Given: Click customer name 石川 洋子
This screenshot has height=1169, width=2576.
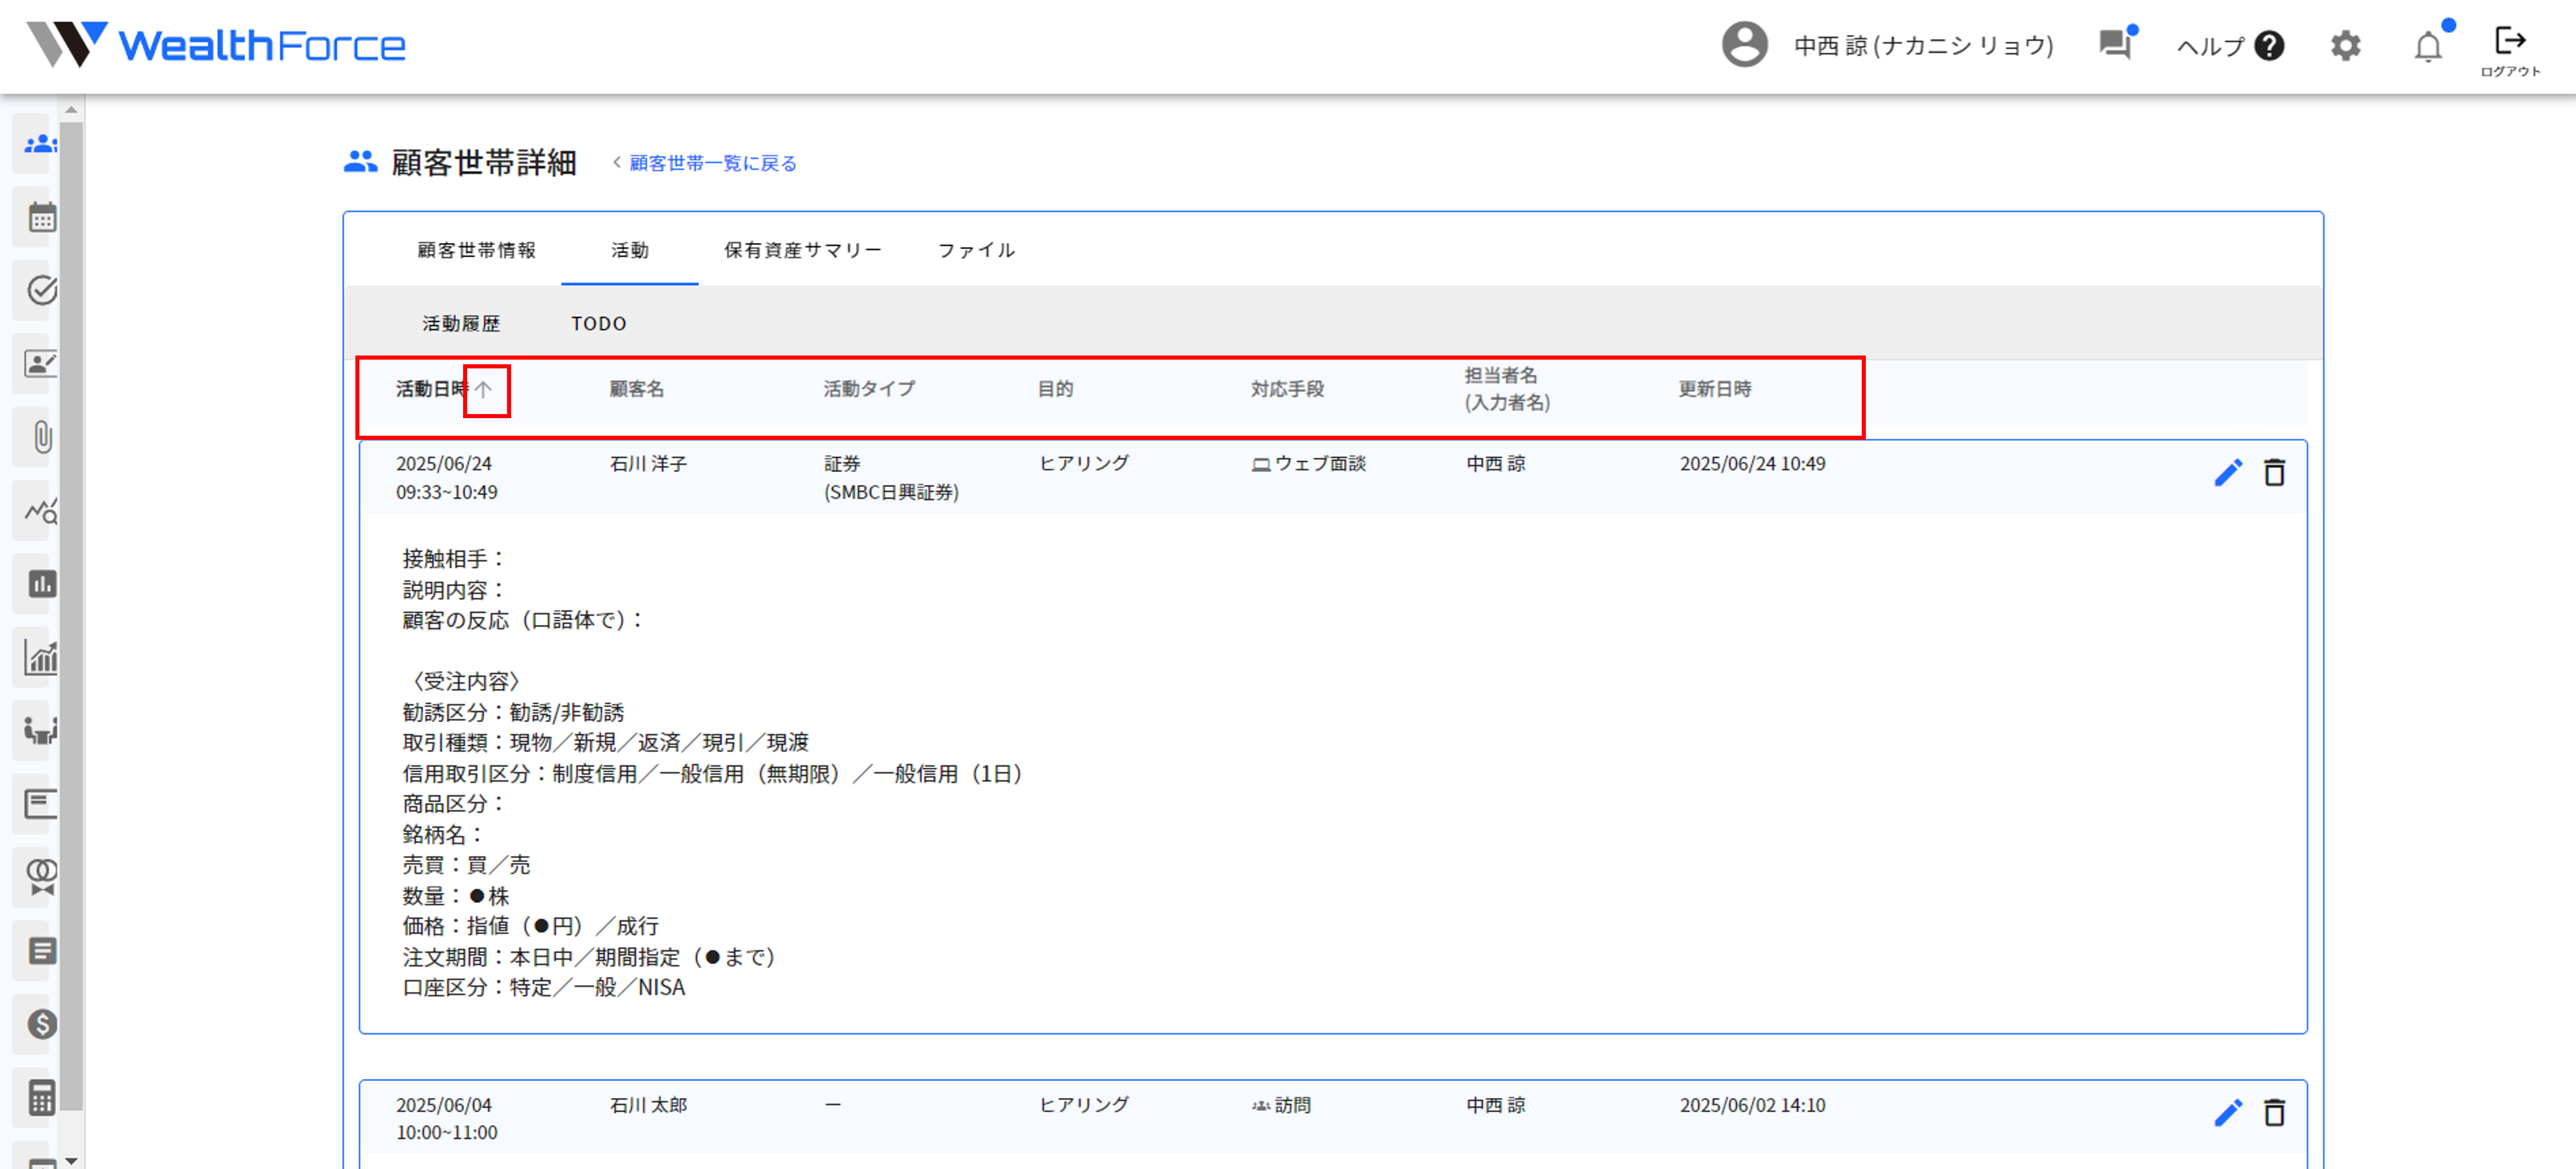Looking at the screenshot, I should coord(648,464).
